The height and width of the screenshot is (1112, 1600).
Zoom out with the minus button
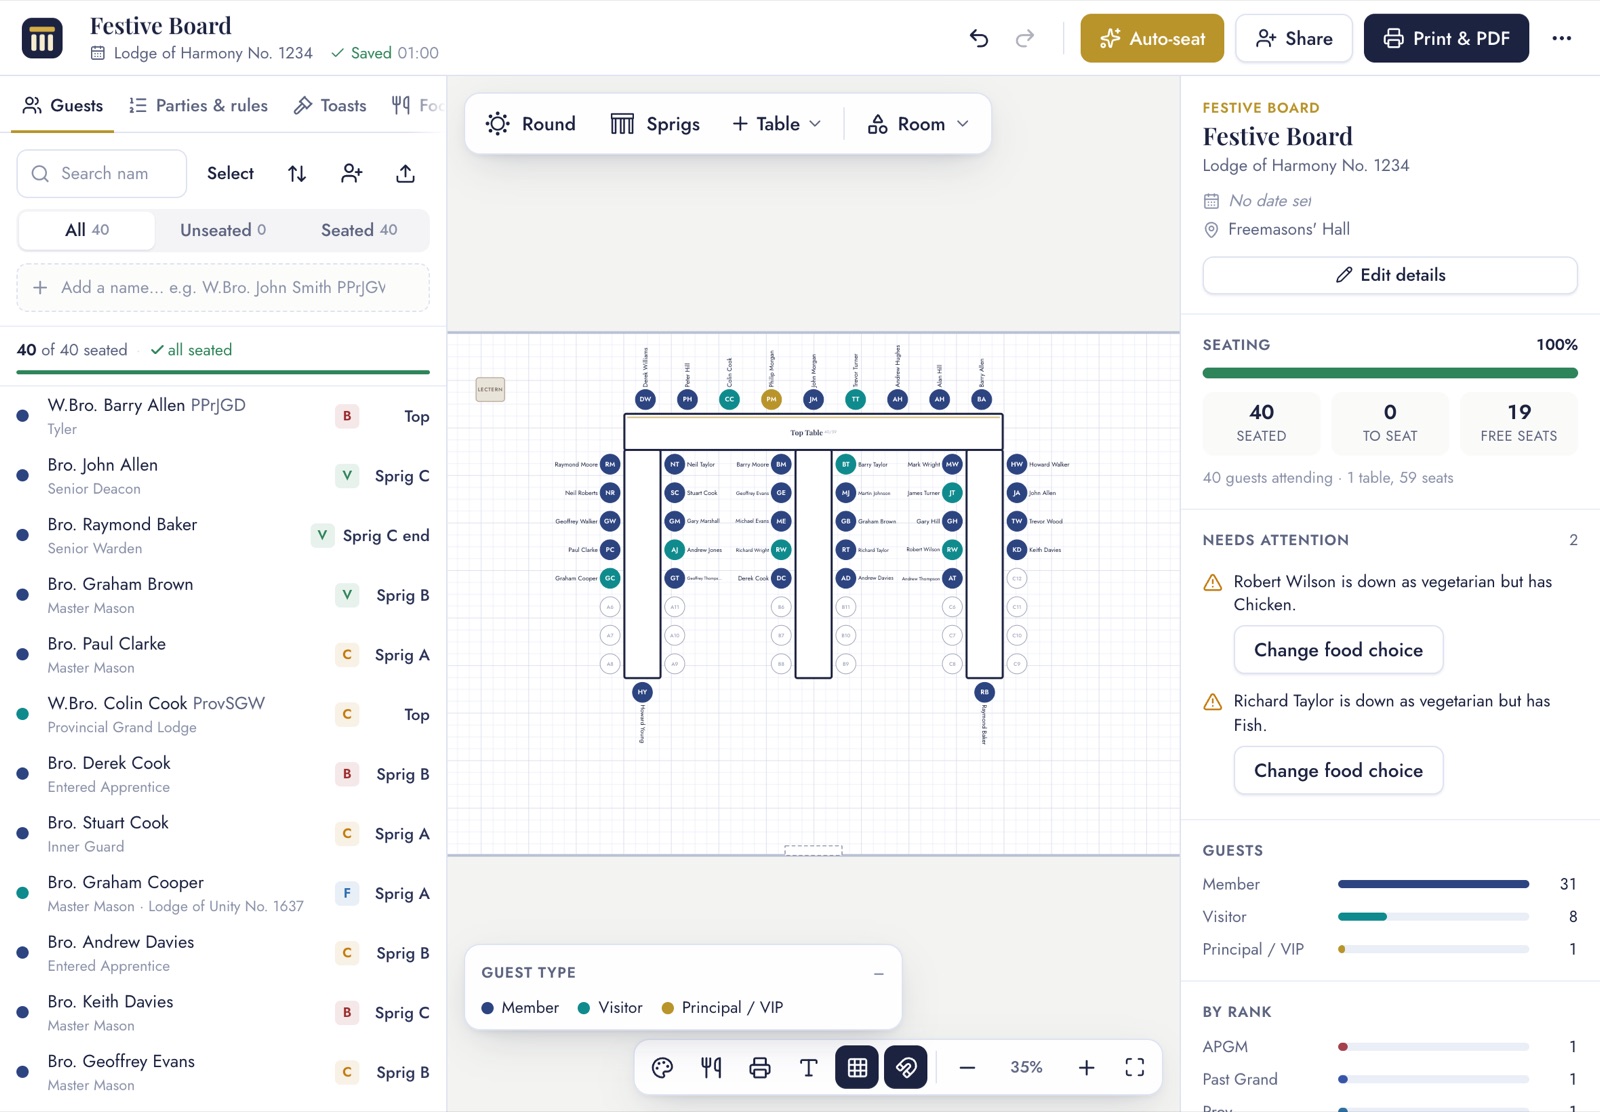point(967,1067)
